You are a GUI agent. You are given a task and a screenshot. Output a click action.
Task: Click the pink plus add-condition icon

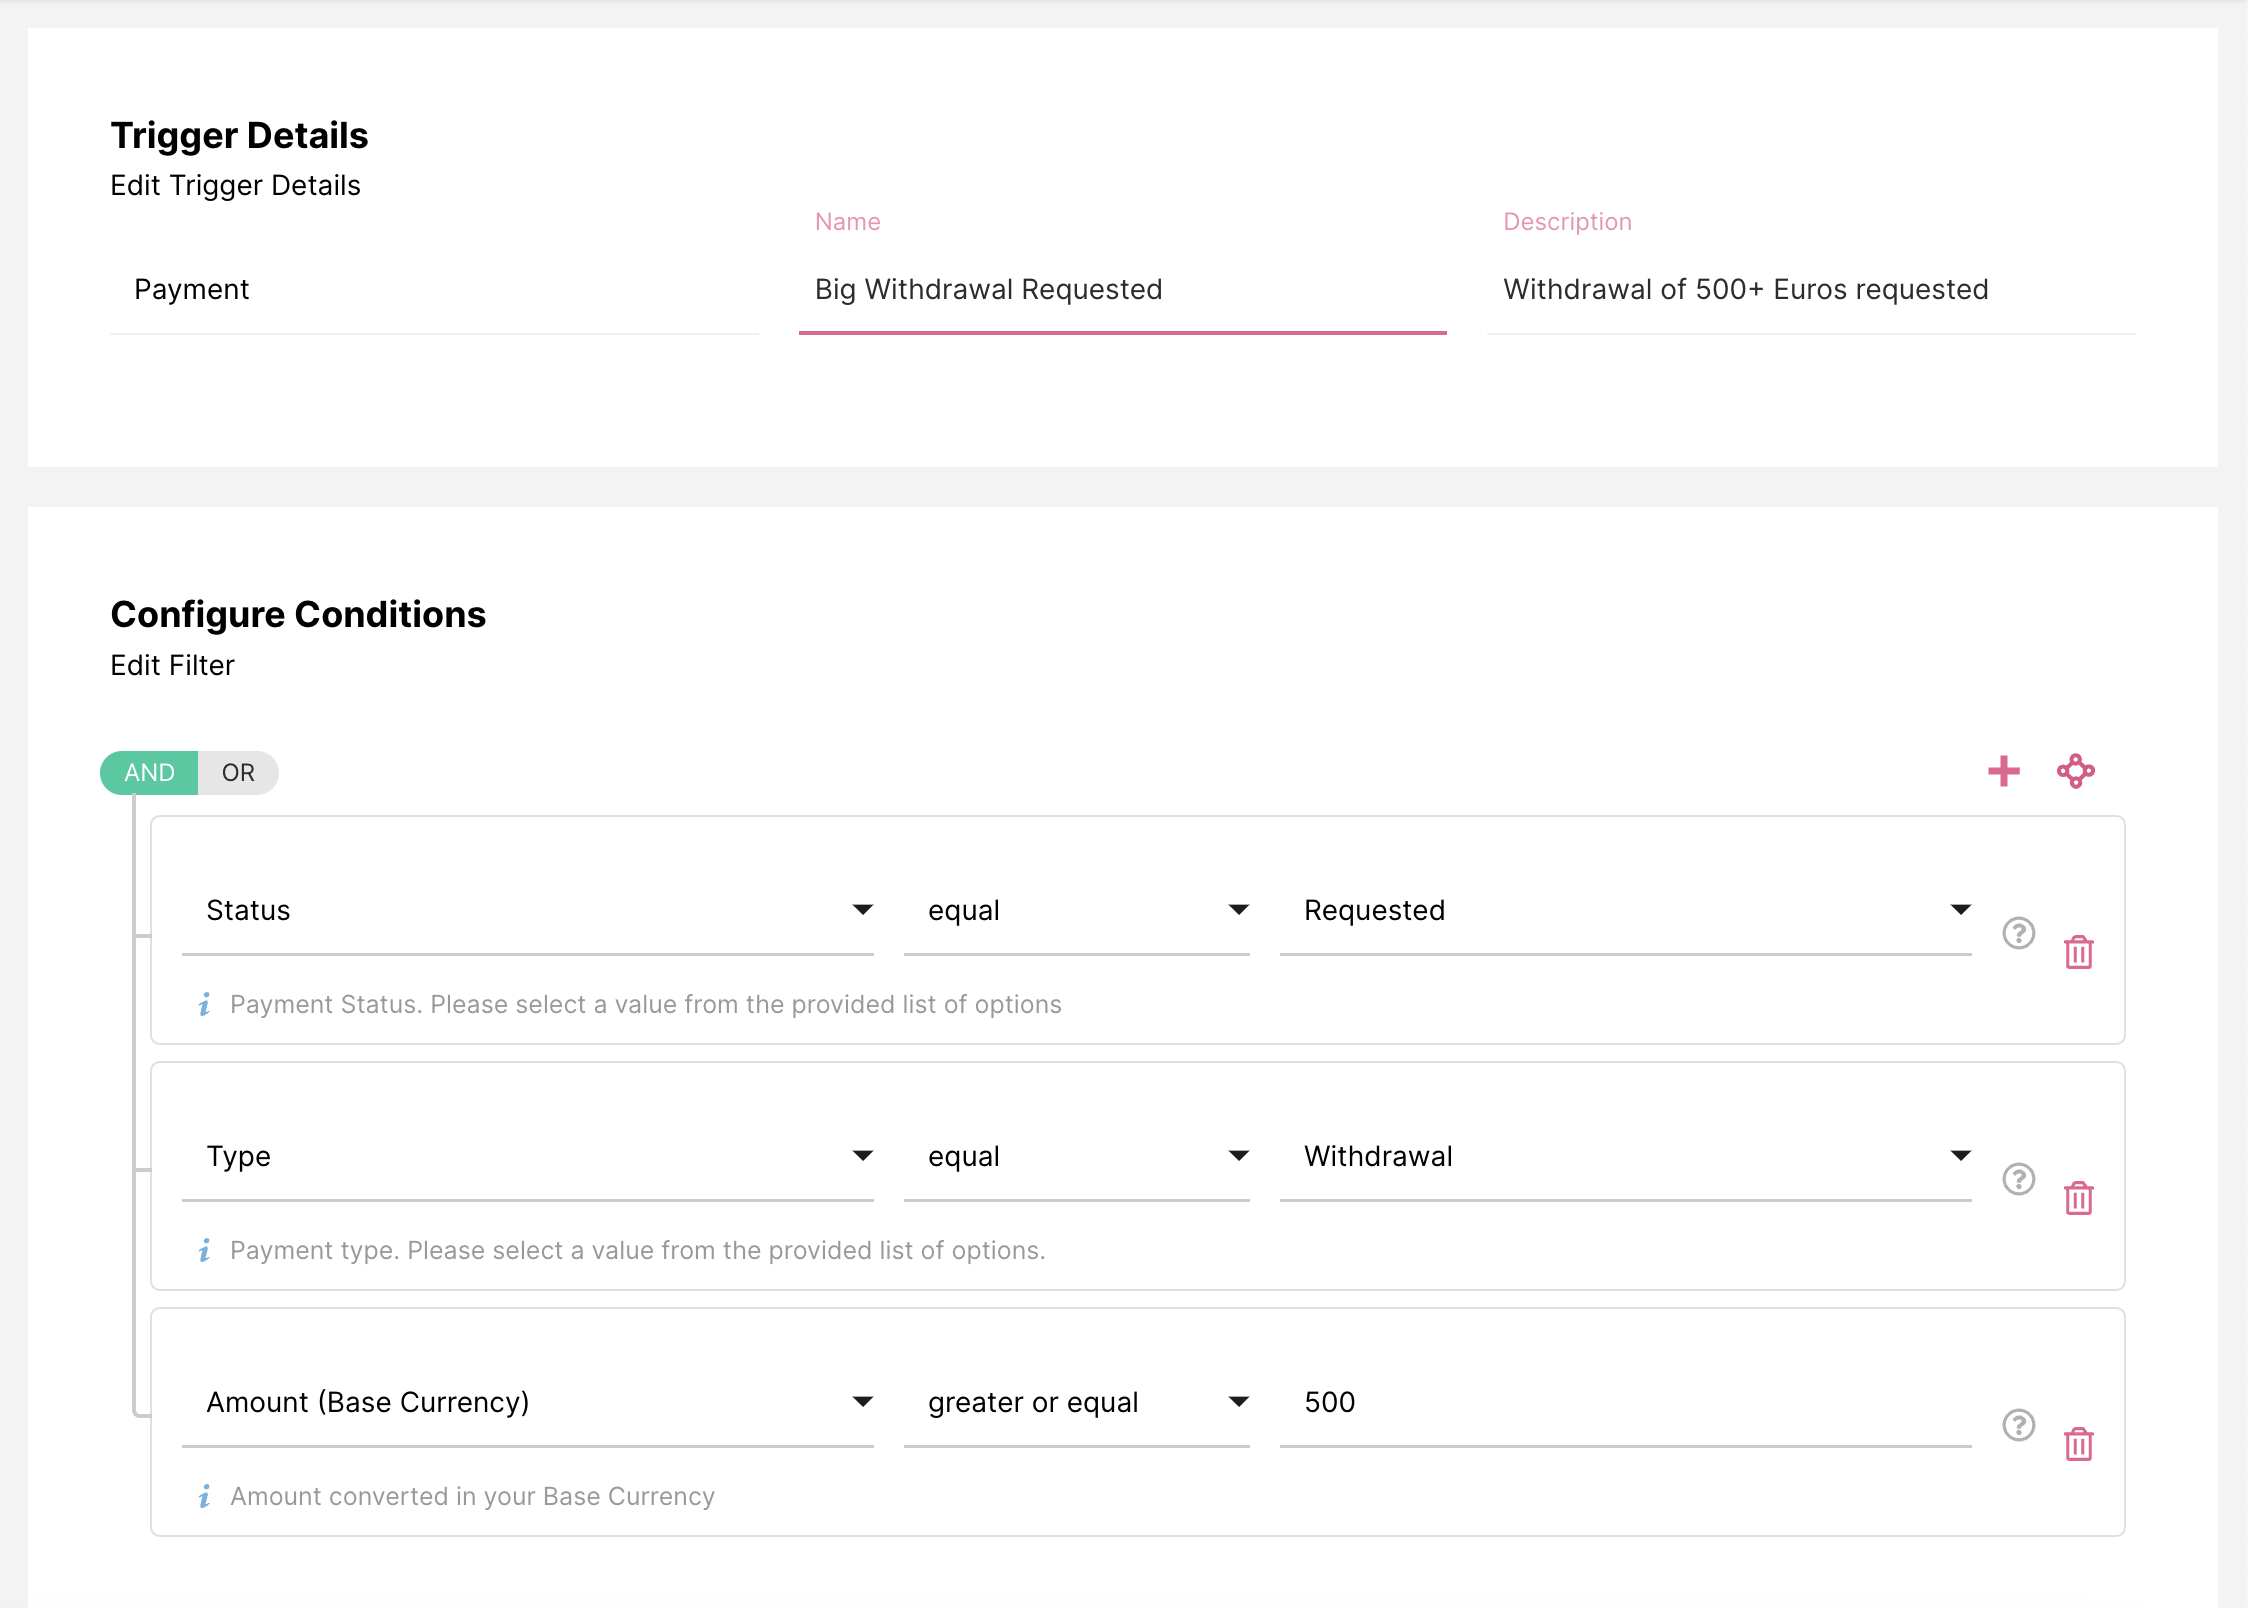(2003, 771)
